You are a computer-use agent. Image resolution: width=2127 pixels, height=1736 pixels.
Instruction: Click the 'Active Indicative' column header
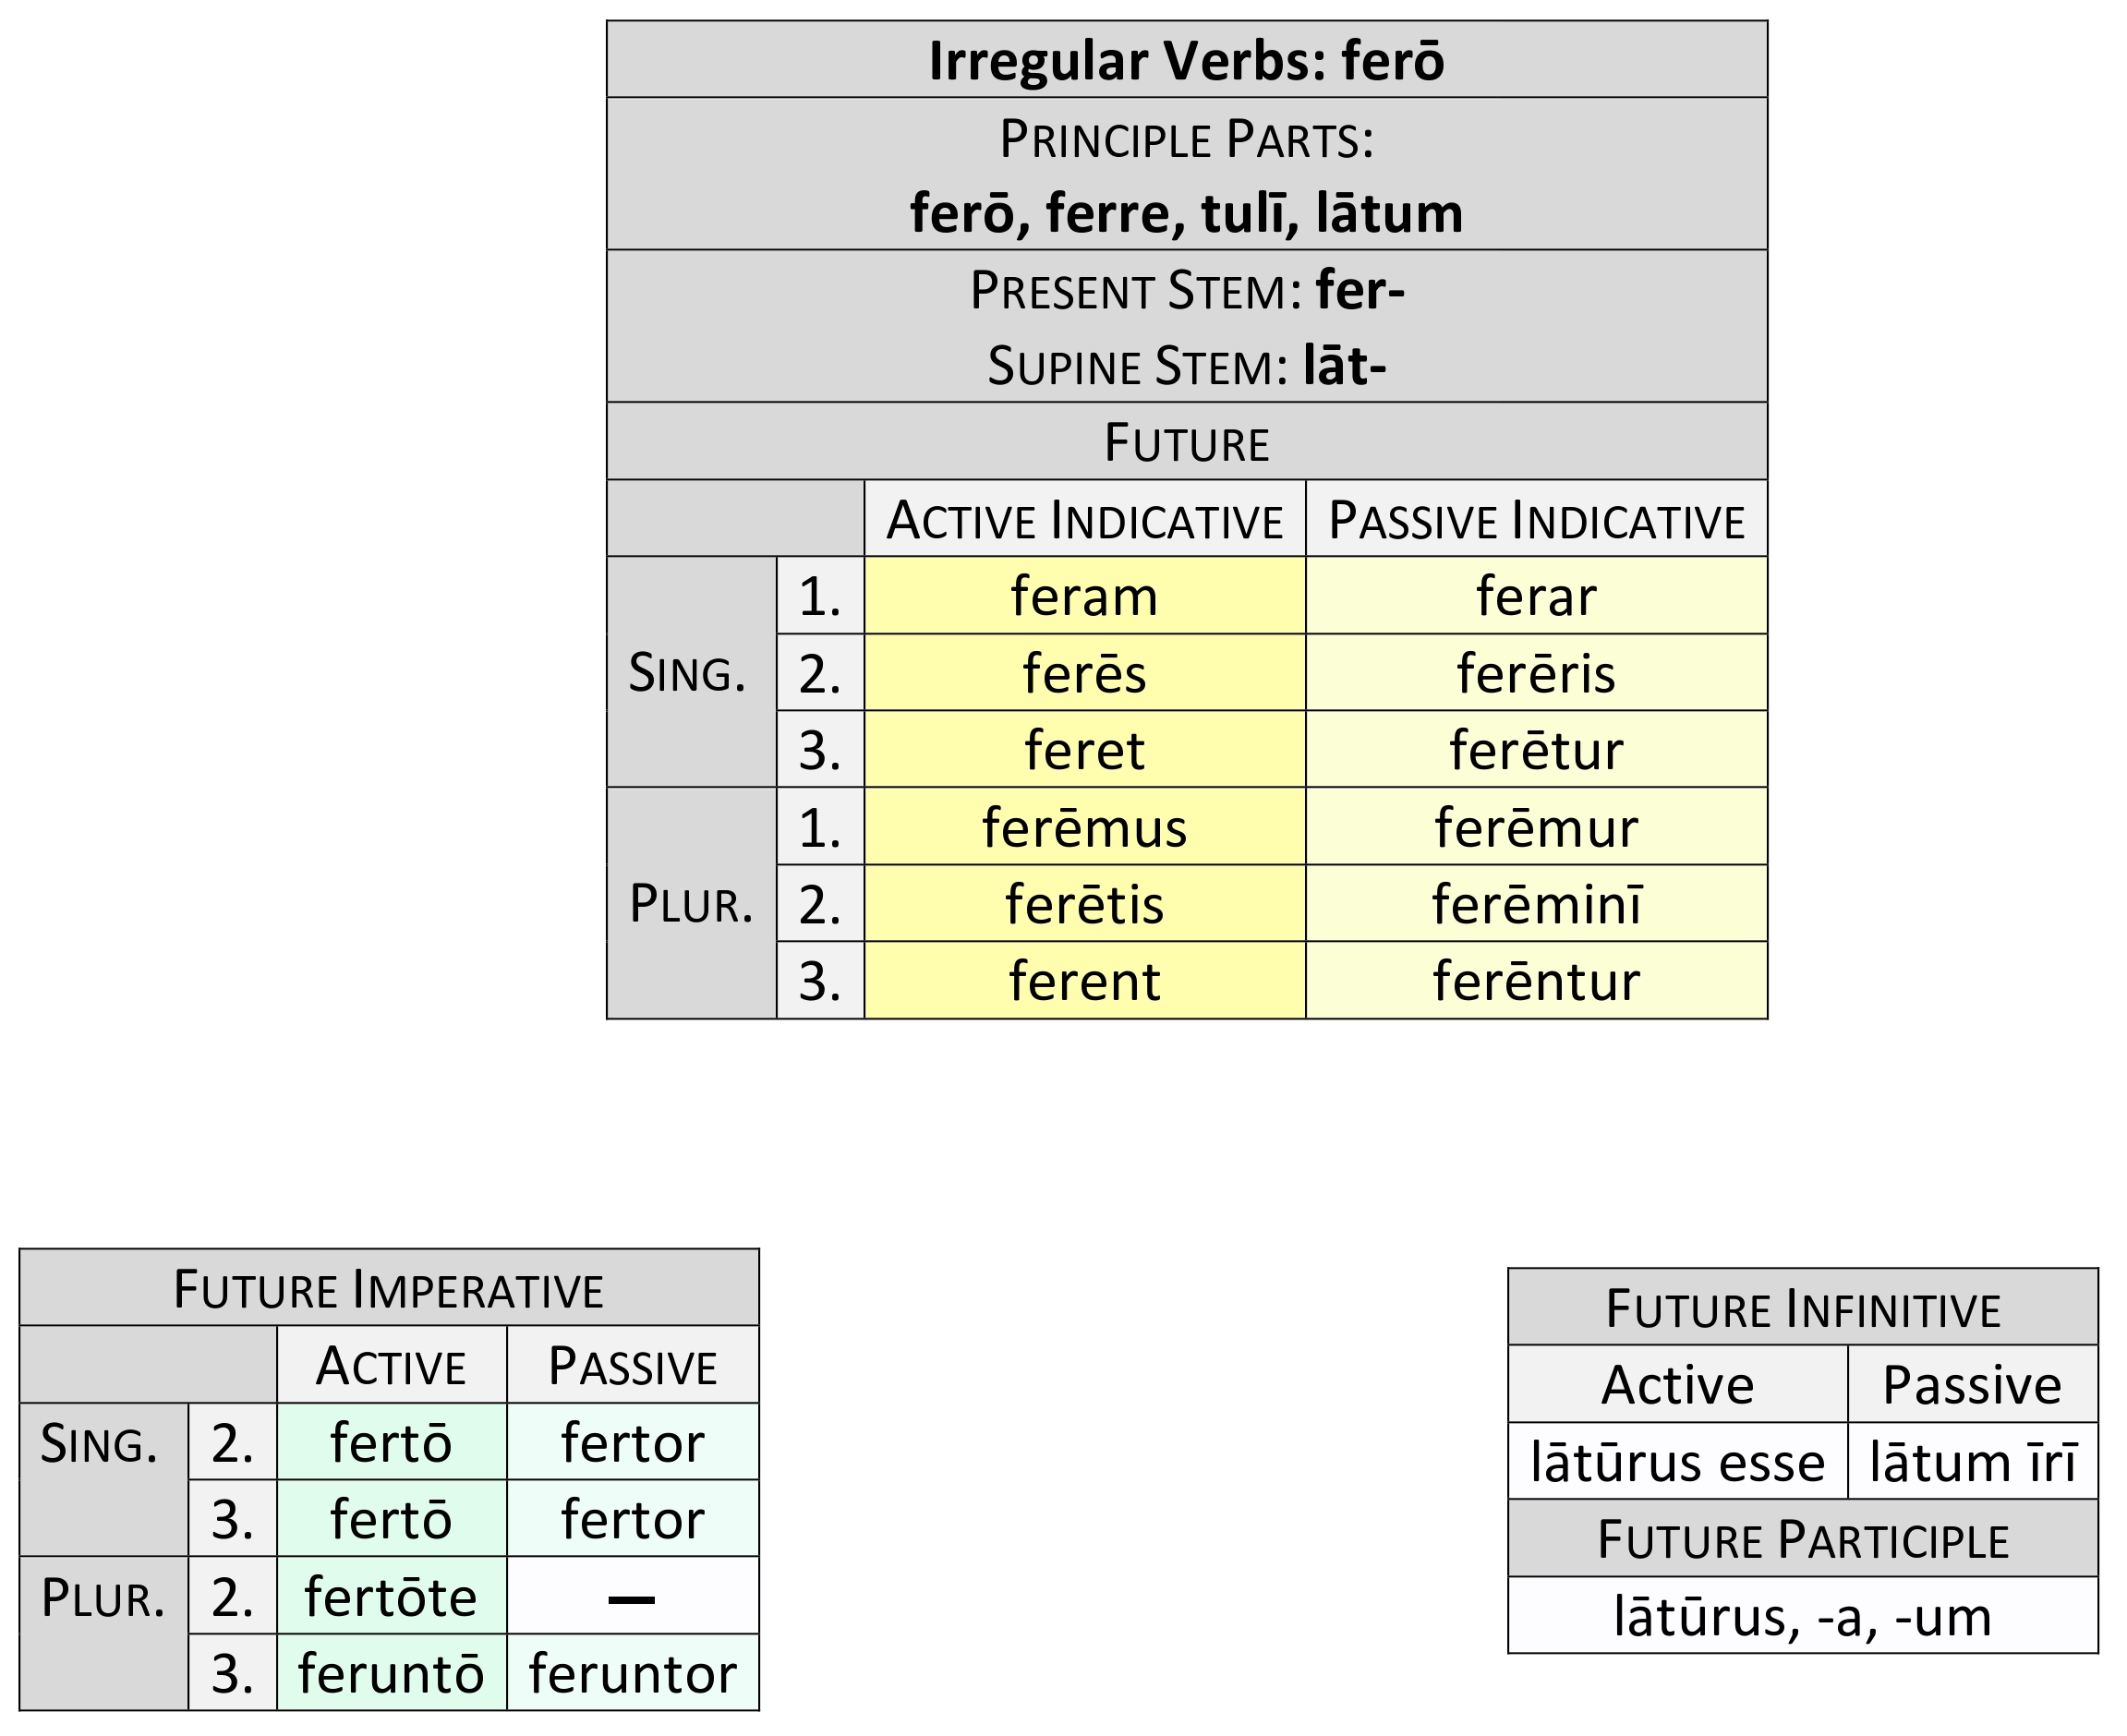point(1084,520)
